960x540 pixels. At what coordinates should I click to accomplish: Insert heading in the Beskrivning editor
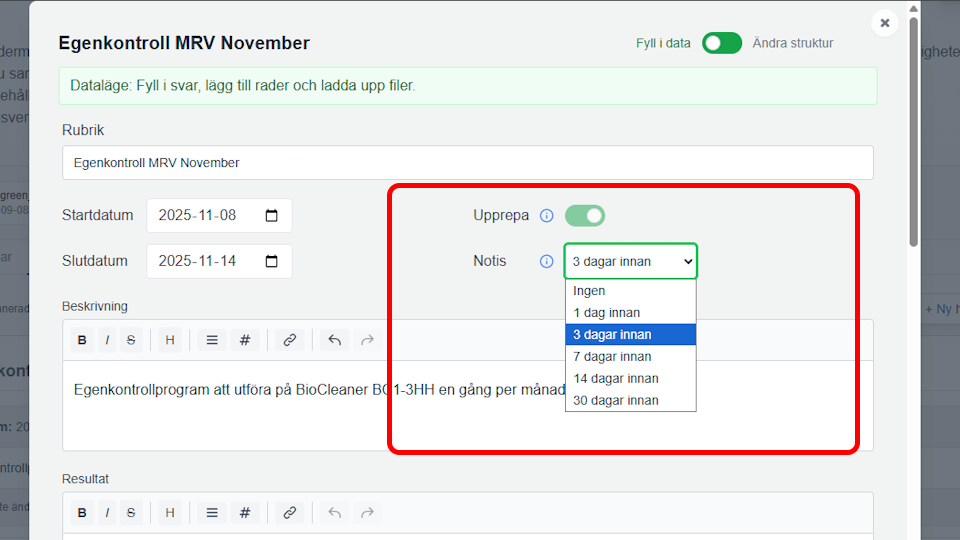(170, 340)
